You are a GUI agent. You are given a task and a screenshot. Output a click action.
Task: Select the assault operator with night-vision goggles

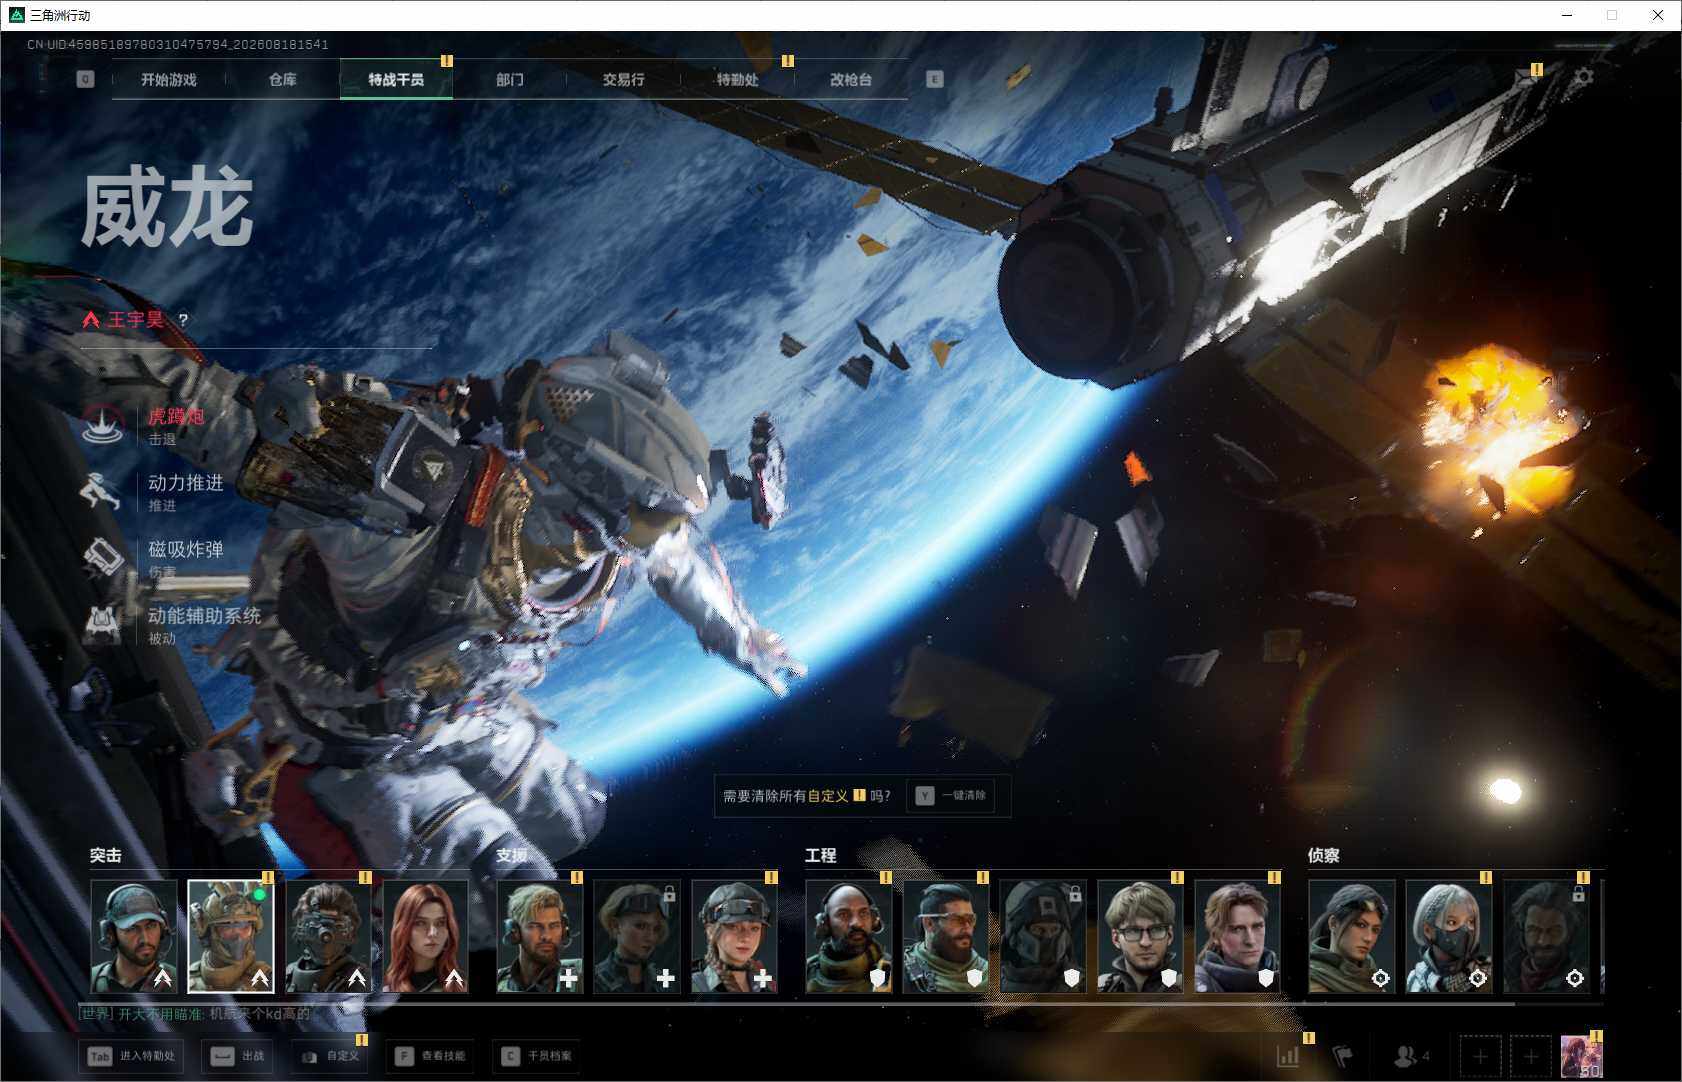point(328,936)
